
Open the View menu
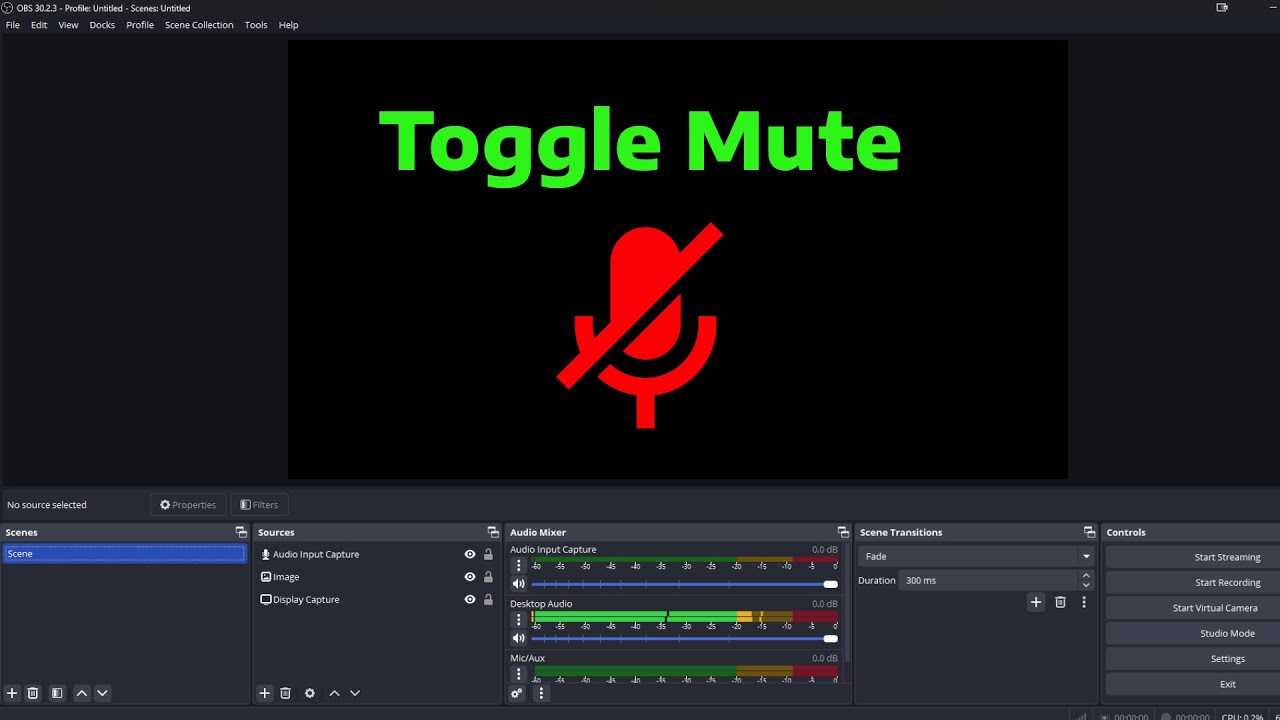coord(68,25)
